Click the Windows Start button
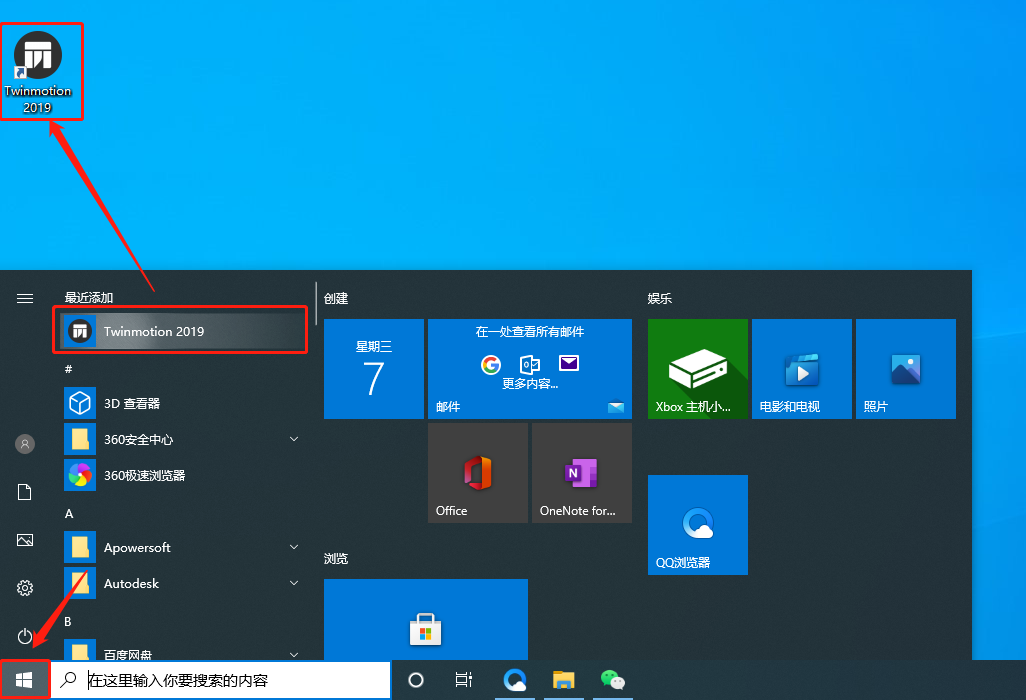1026x700 pixels. 24,680
